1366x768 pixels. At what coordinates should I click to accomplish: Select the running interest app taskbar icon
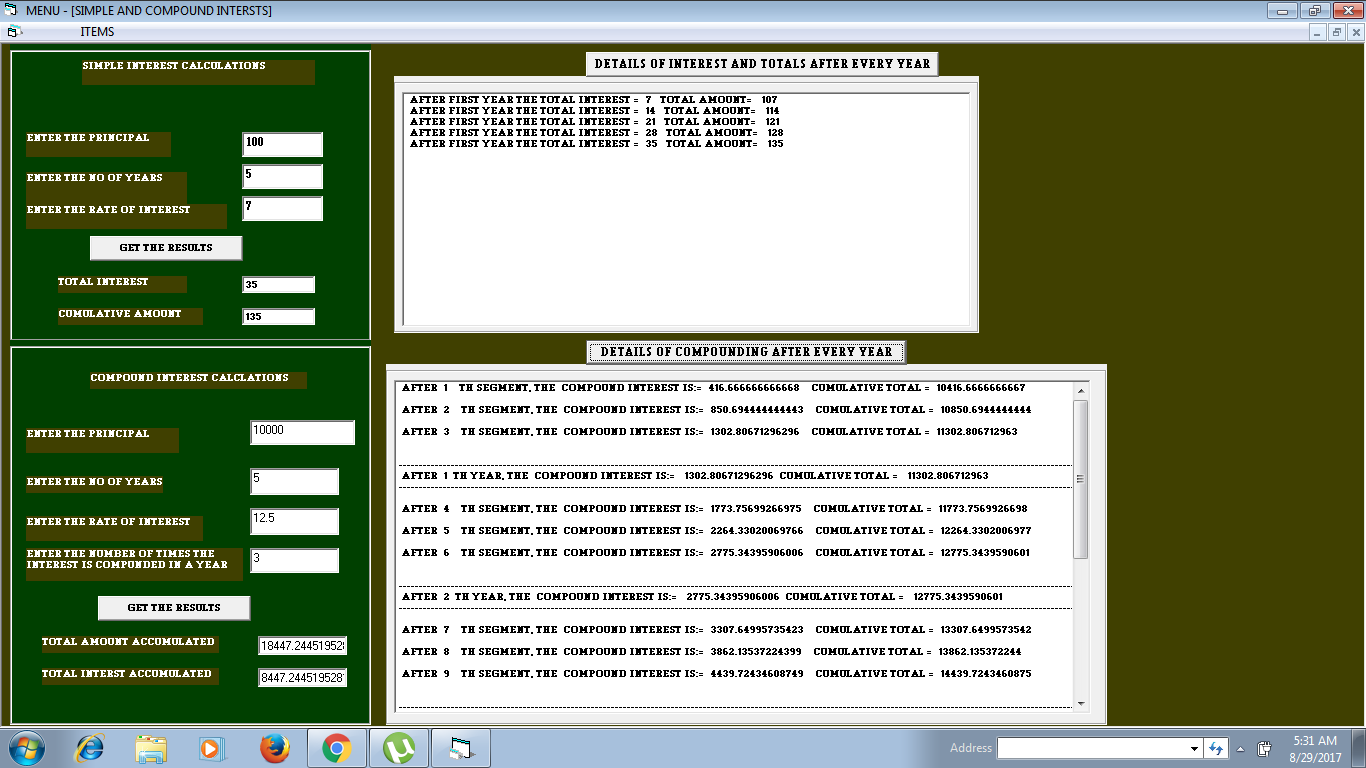(462, 748)
